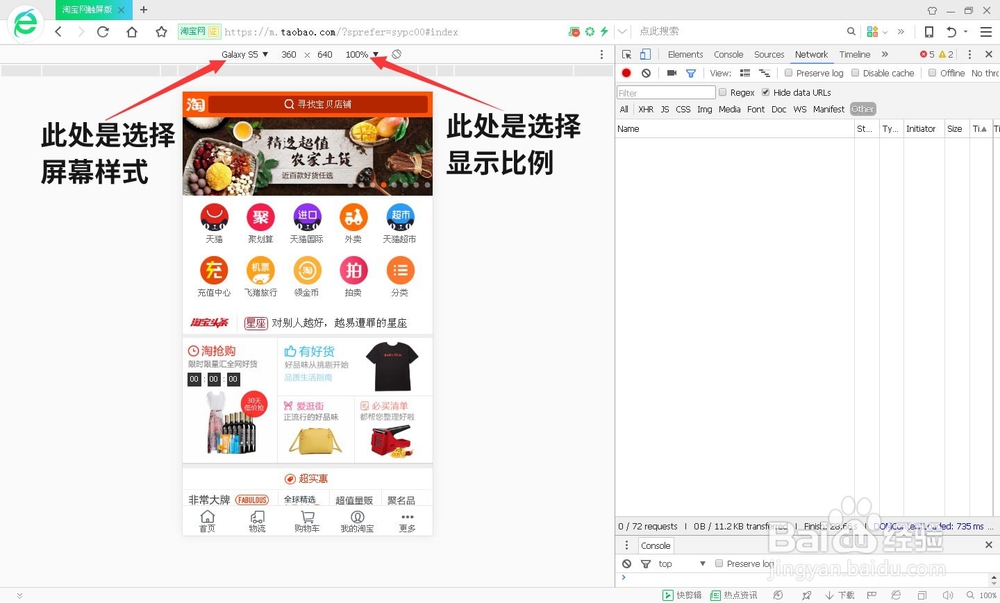Viewport: 1000px width, 603px height.
Task: Click the undo/restore arrow in browser toolbar
Action: (x=951, y=31)
